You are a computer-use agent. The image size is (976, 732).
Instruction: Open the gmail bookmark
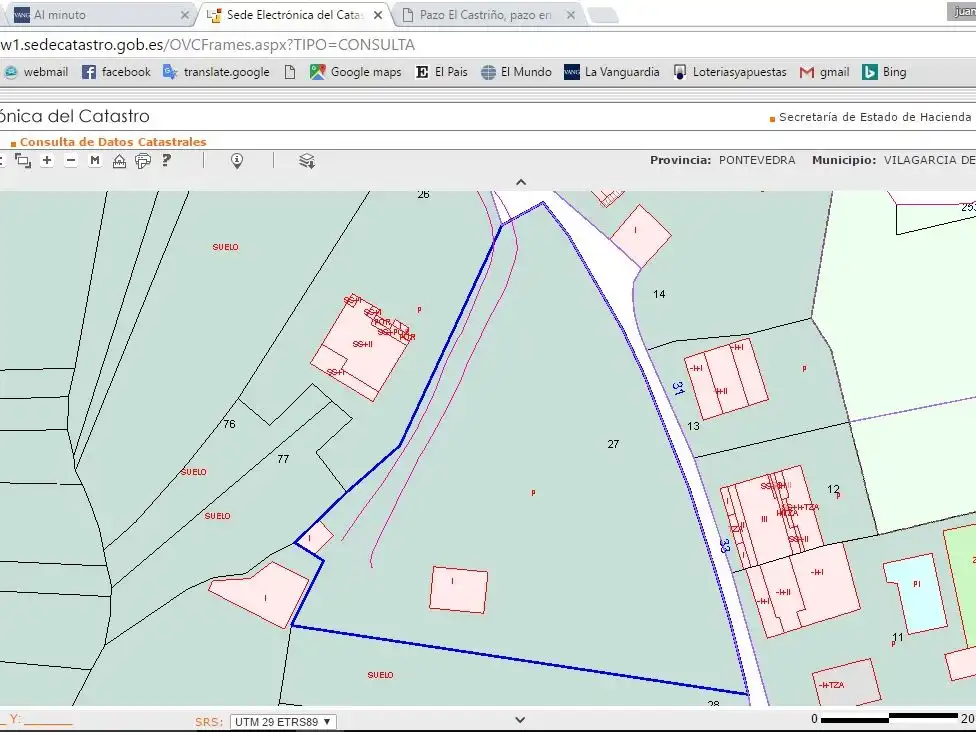coord(825,72)
